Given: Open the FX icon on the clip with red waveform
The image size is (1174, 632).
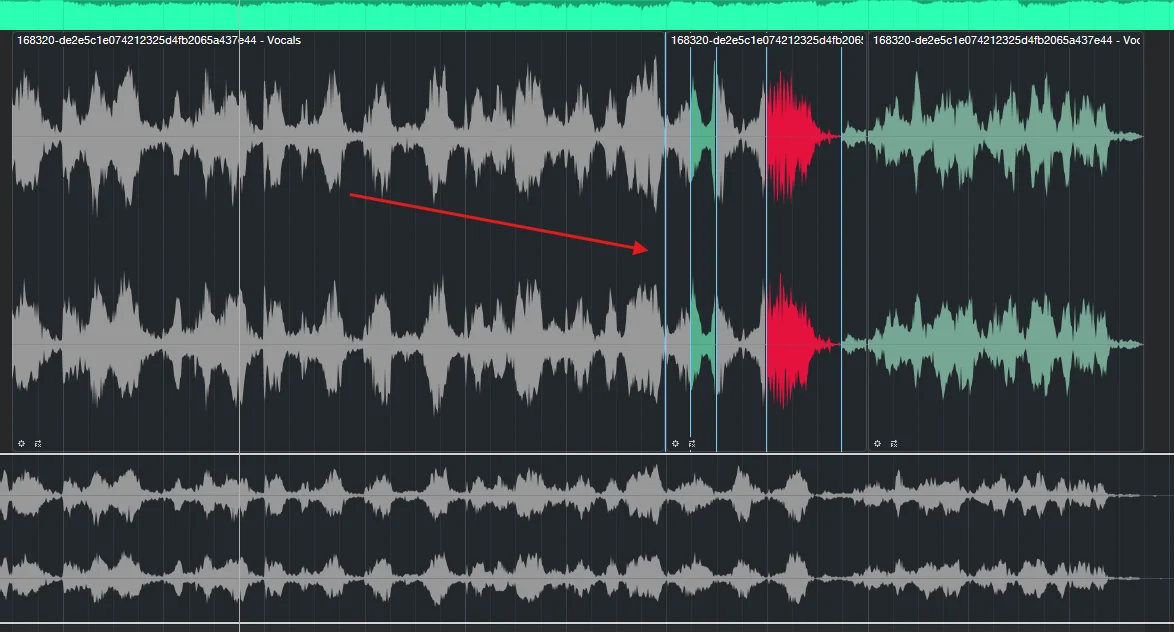Looking at the screenshot, I should [x=692, y=444].
